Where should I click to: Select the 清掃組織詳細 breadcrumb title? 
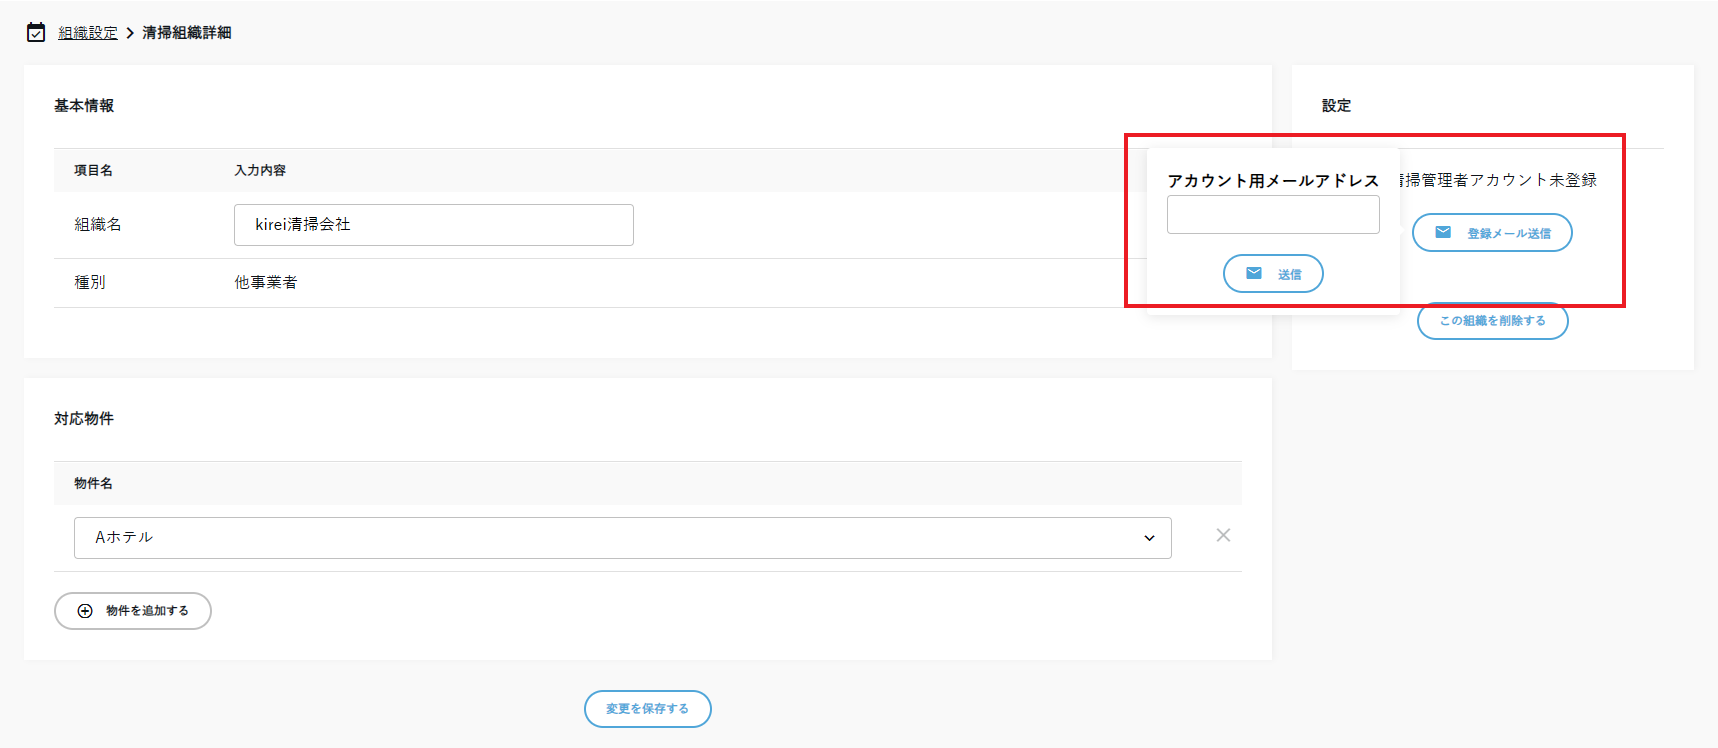[x=187, y=33]
